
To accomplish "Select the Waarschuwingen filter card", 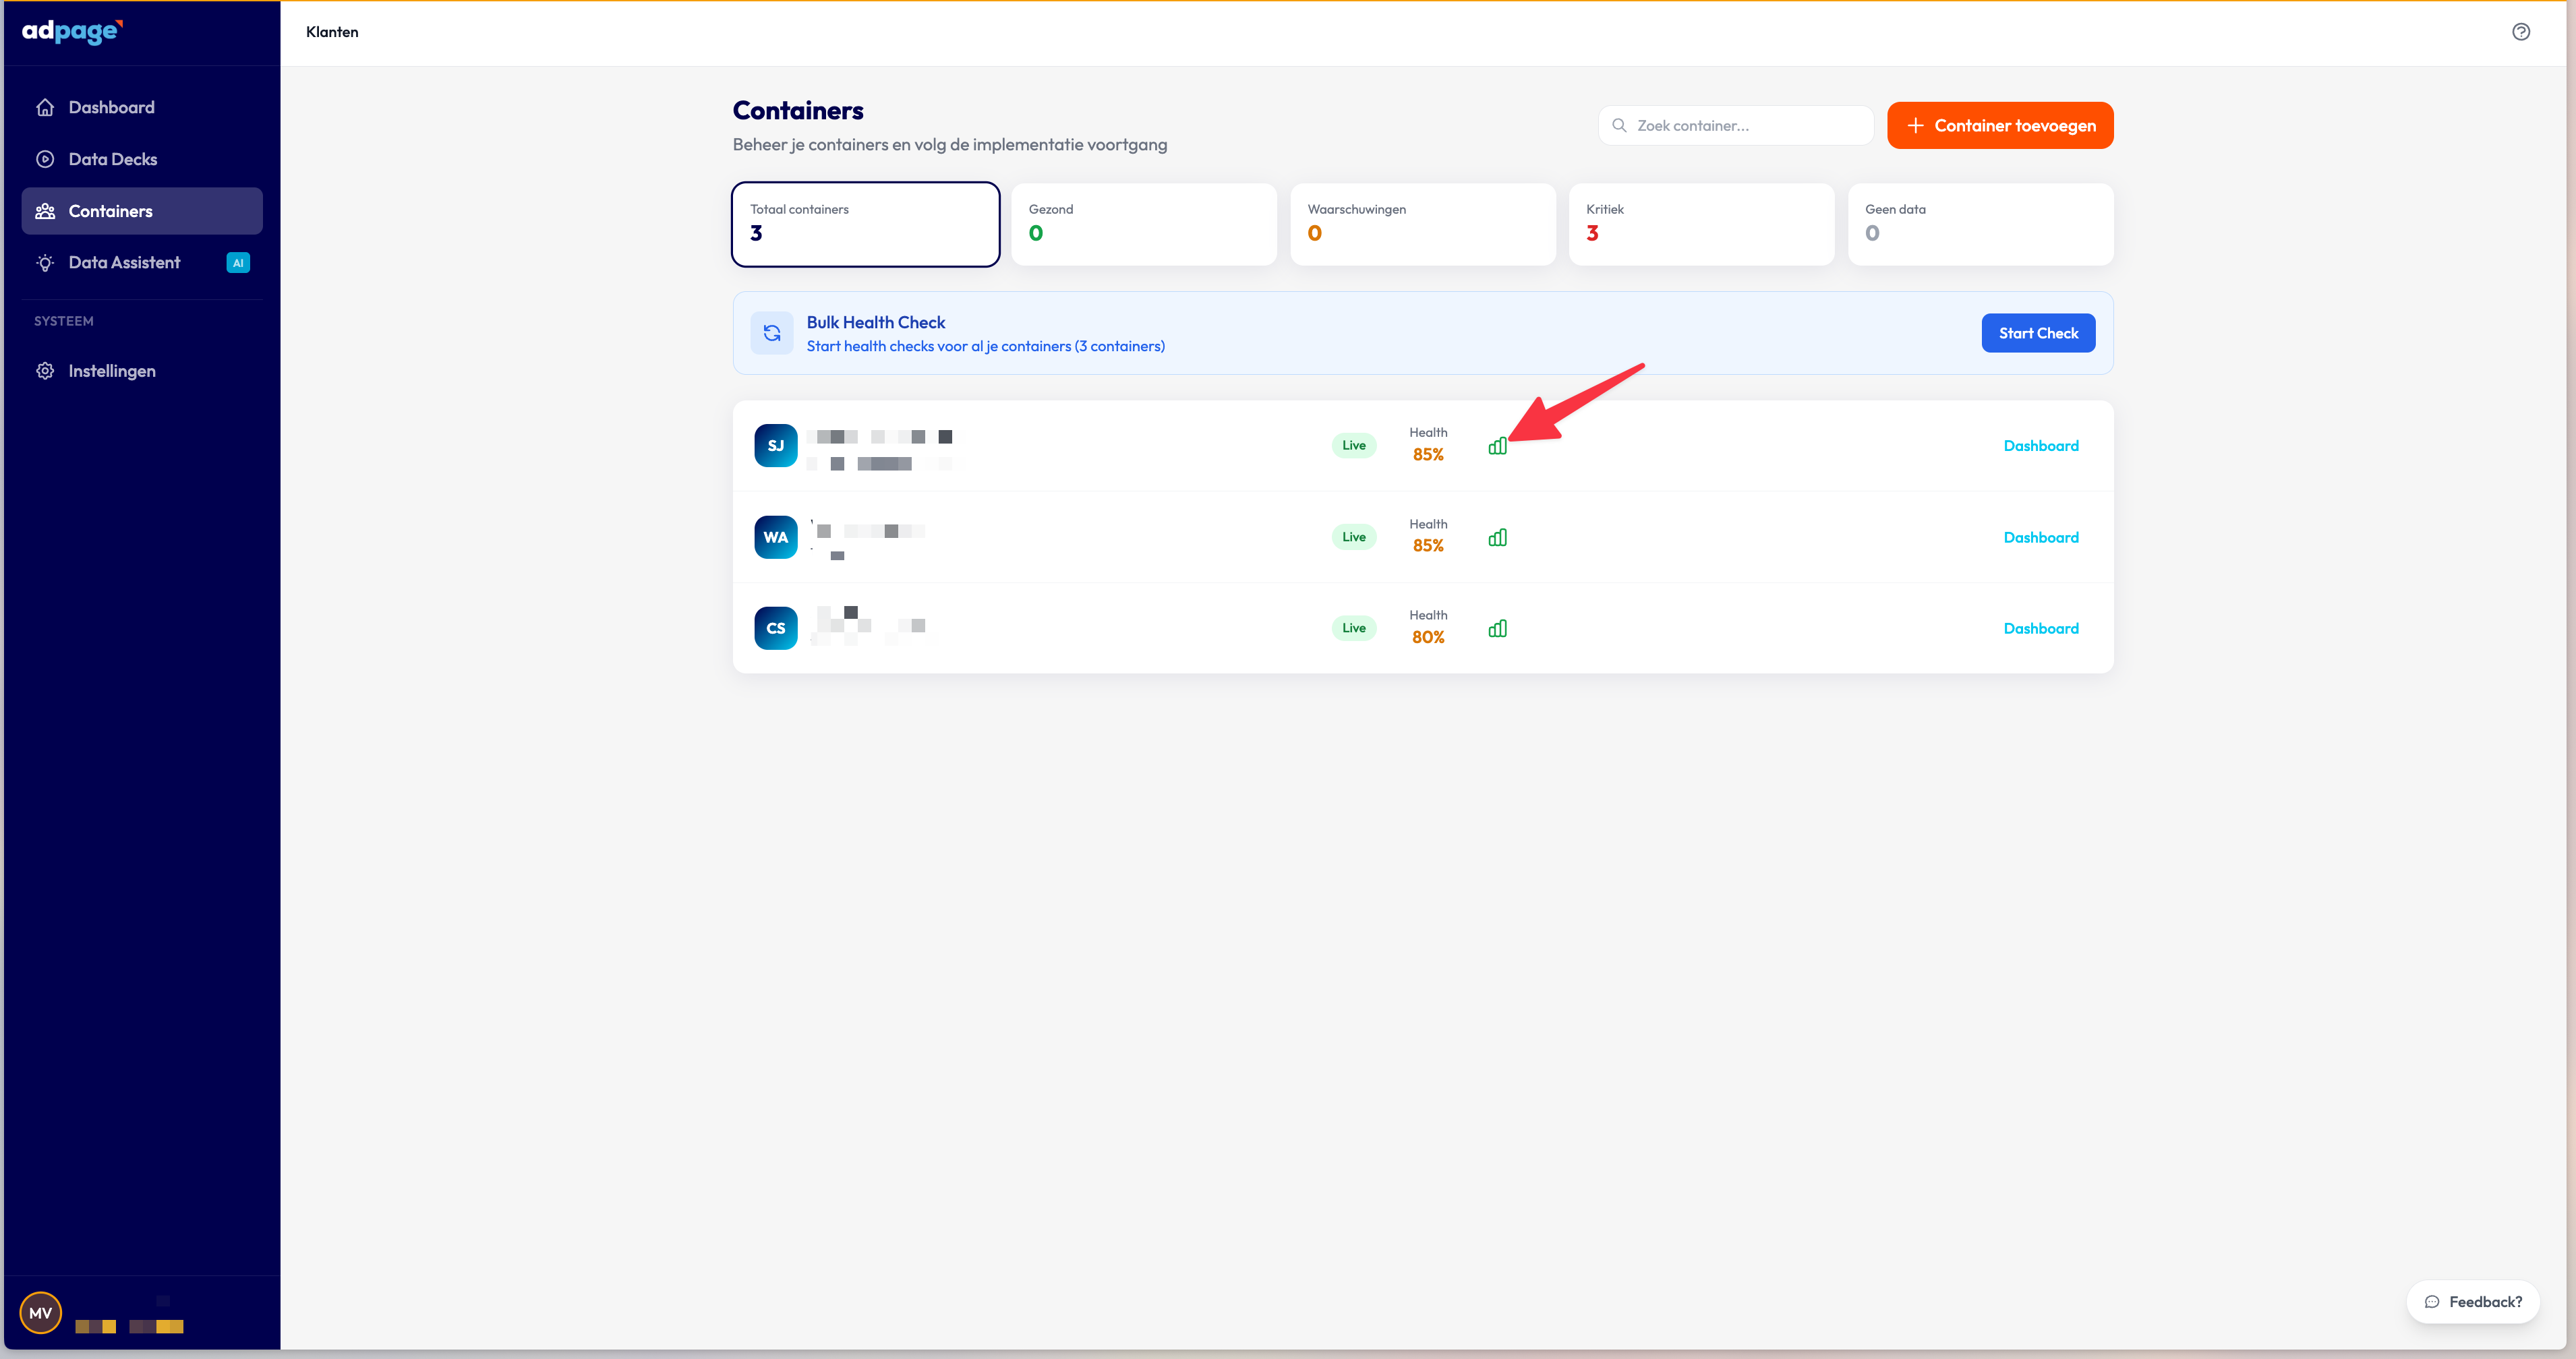I will tap(1422, 224).
